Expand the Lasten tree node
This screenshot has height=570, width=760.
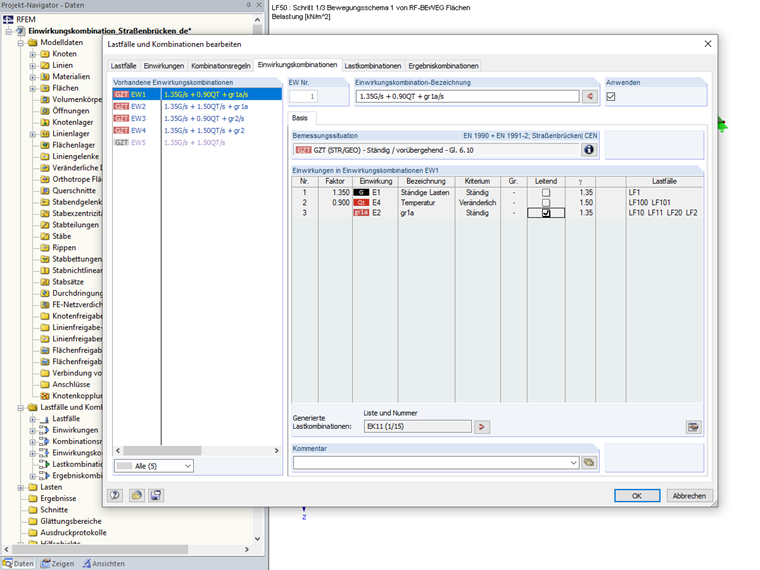(21, 487)
